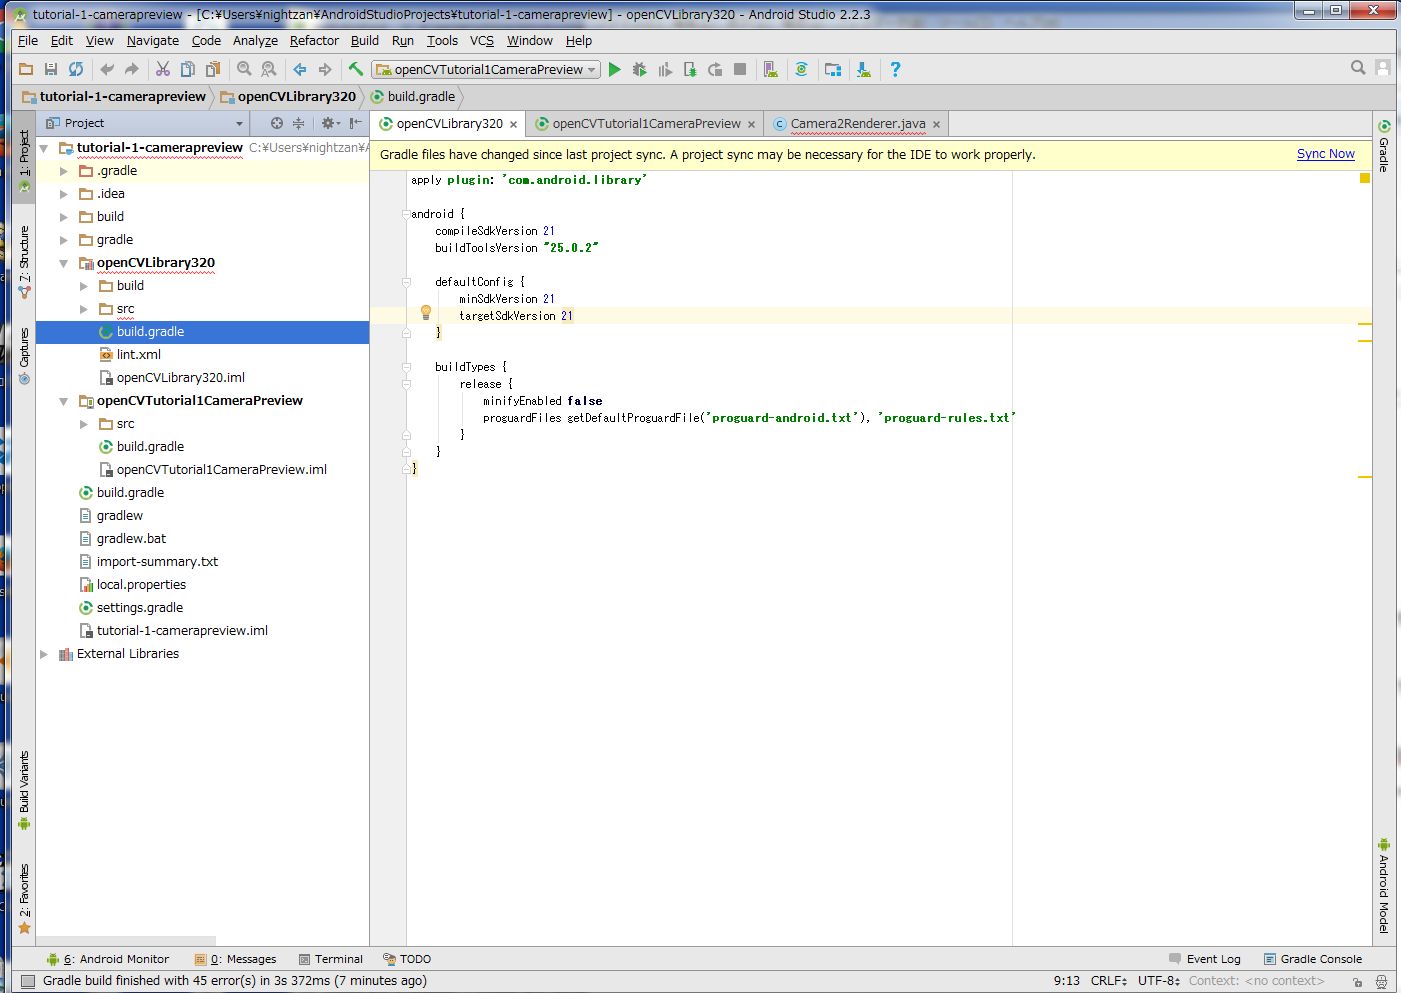The width and height of the screenshot is (1401, 993).
Task: Open the TODO tool window
Action: 407,959
